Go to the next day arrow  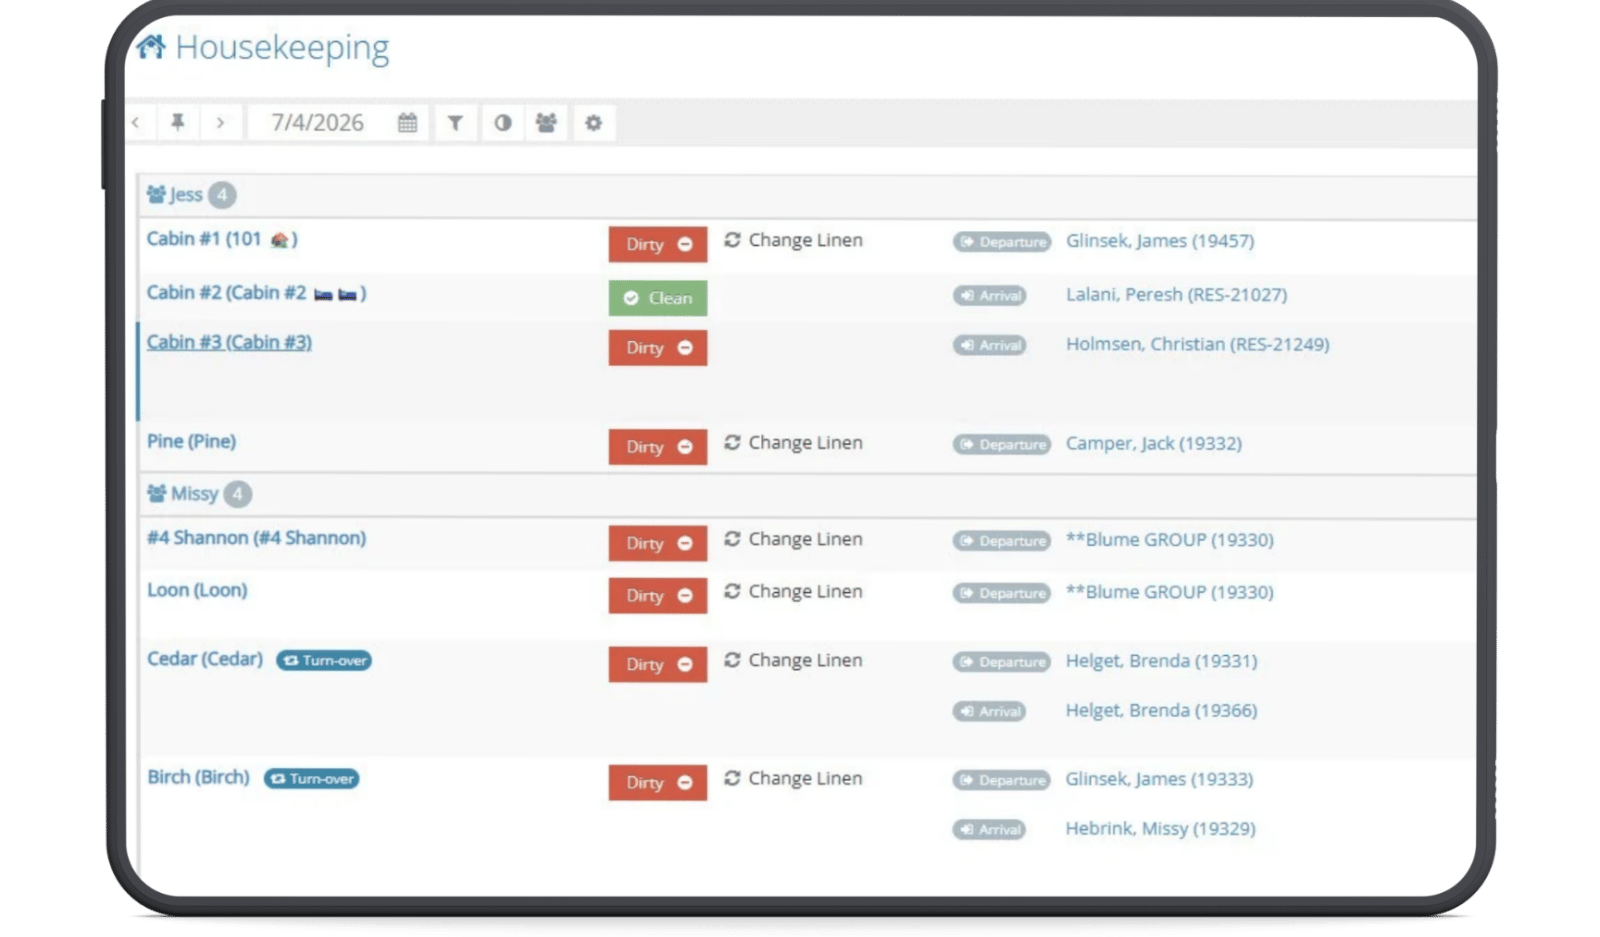(220, 123)
